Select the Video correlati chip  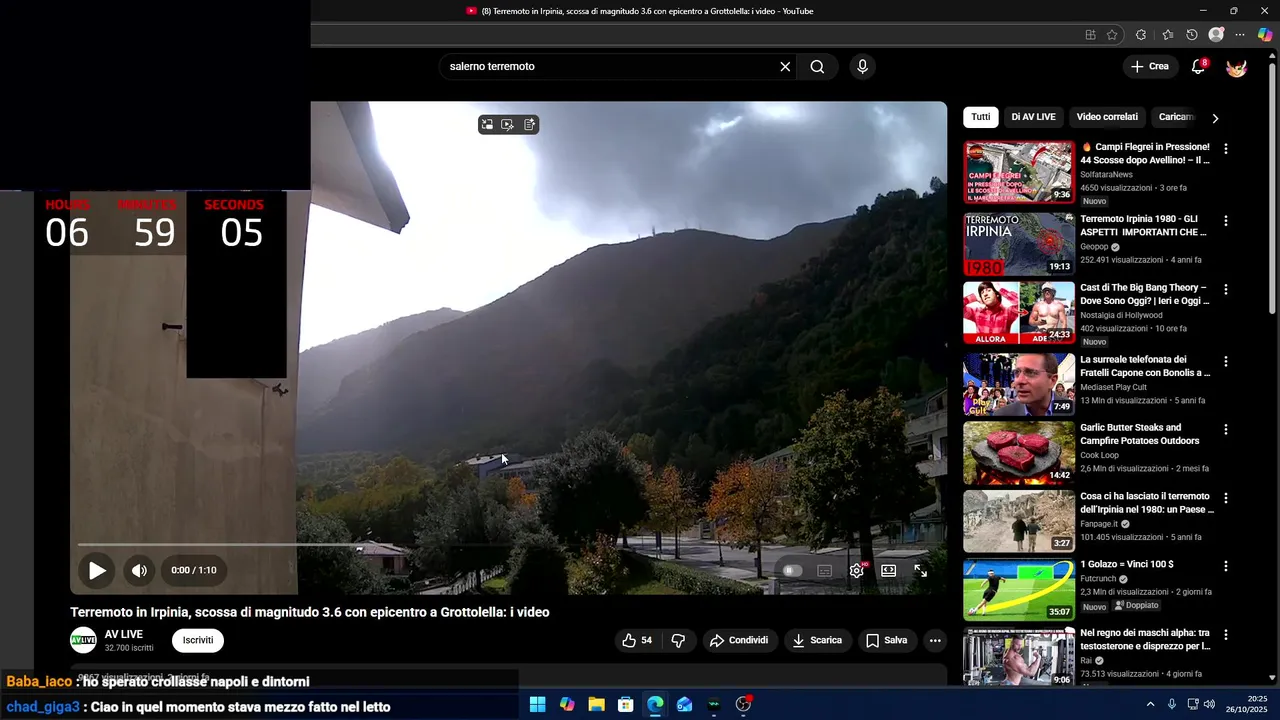tap(1107, 117)
